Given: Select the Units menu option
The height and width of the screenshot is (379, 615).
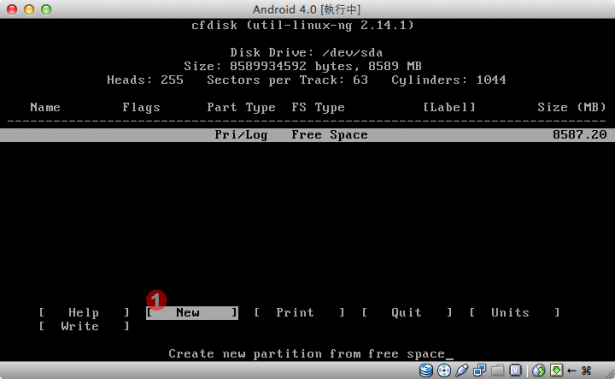Looking at the screenshot, I should 515,312.
